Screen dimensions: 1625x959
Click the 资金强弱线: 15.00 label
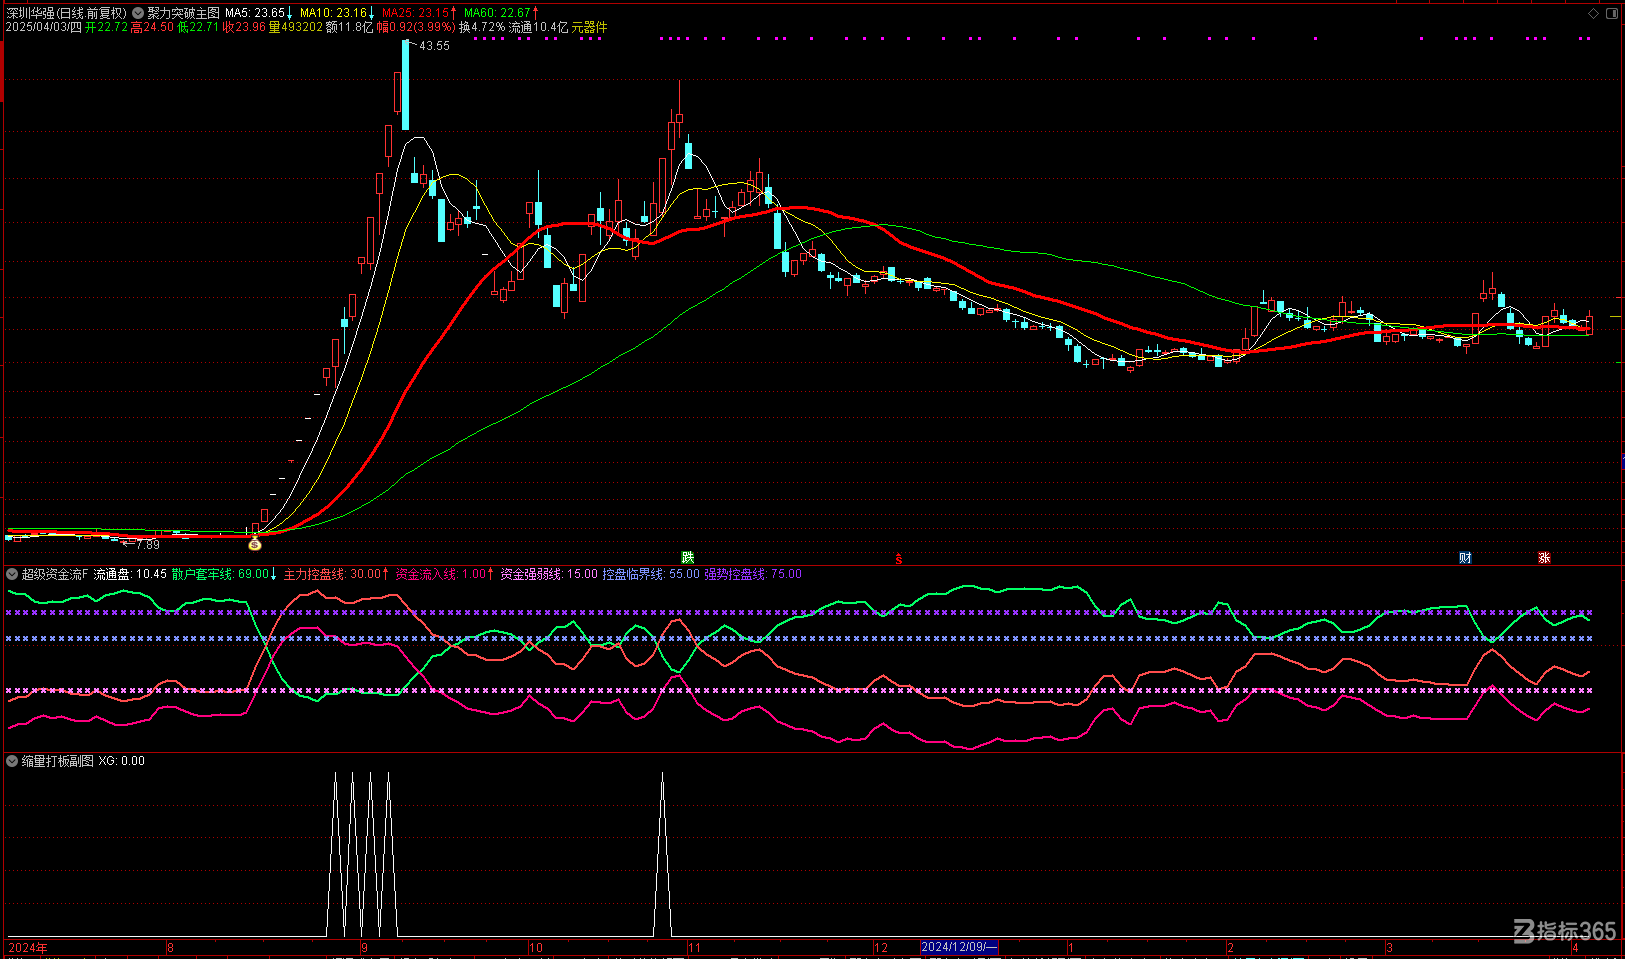click(549, 574)
